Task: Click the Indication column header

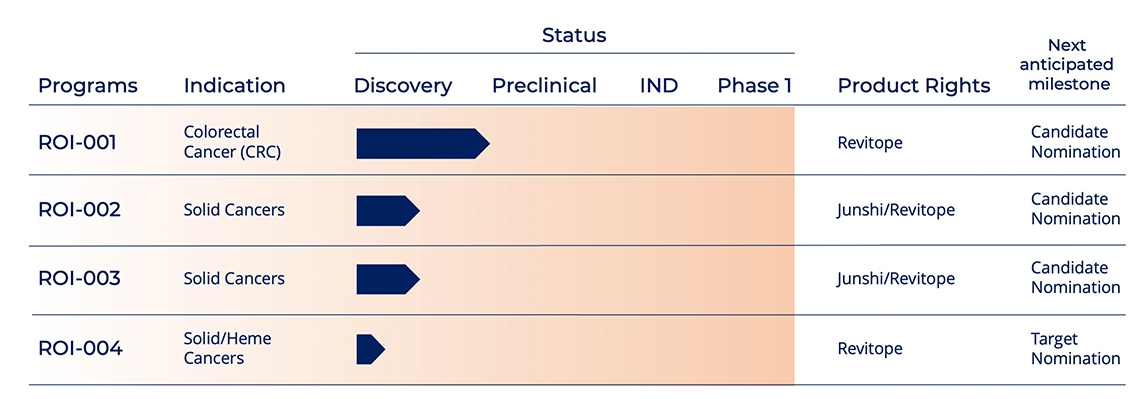Action: pyautogui.click(x=235, y=85)
